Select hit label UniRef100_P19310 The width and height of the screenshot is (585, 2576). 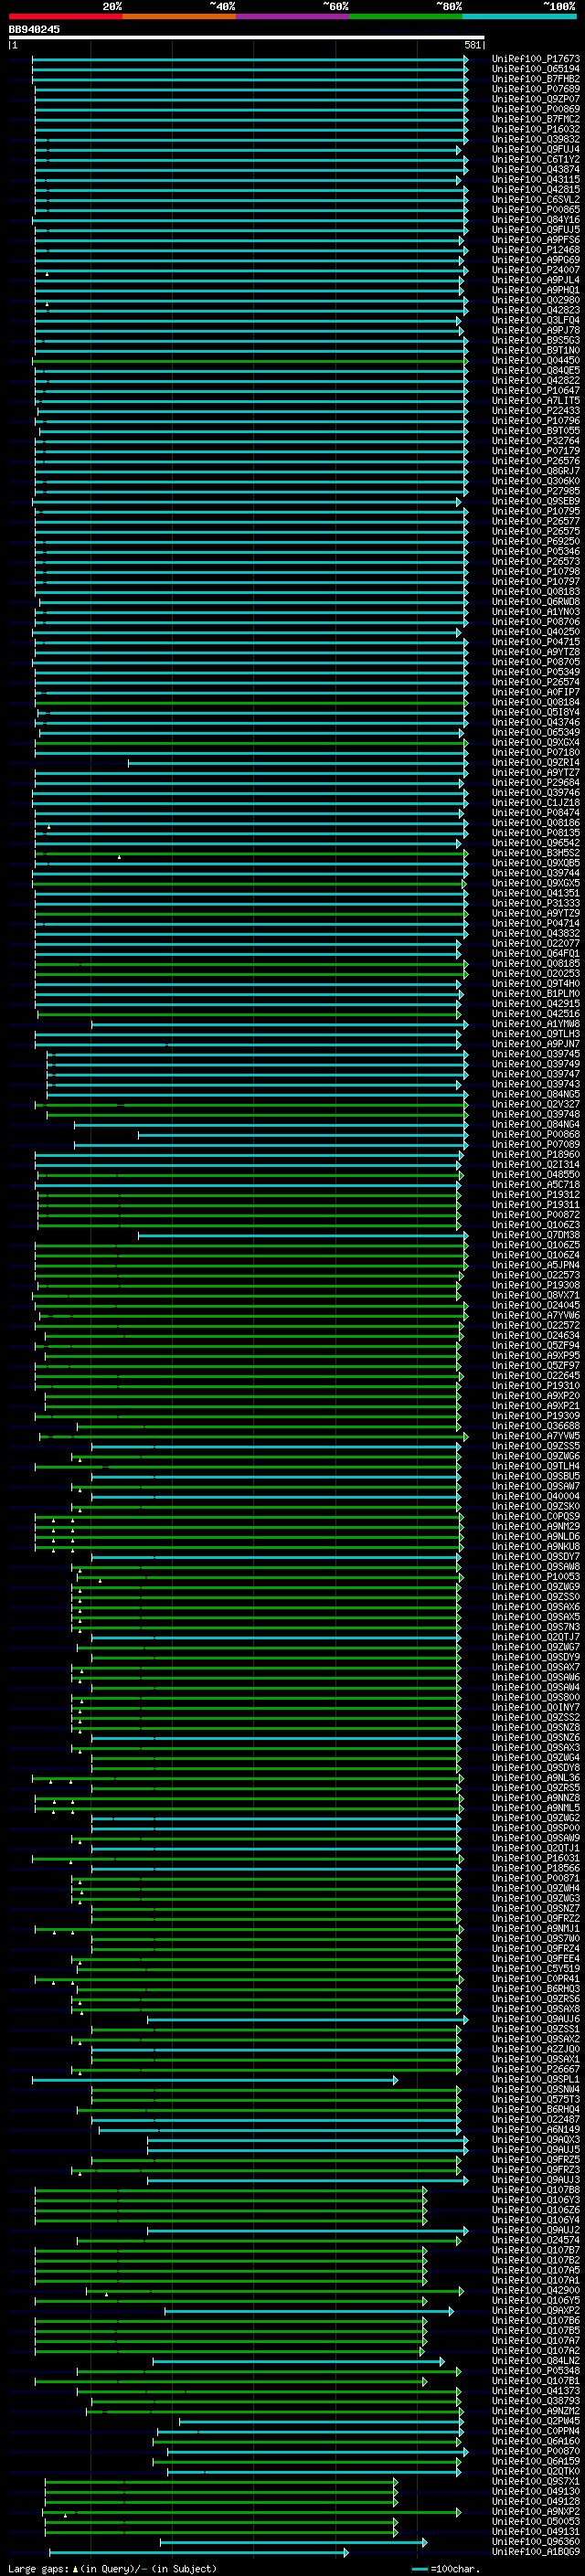tap(536, 1386)
